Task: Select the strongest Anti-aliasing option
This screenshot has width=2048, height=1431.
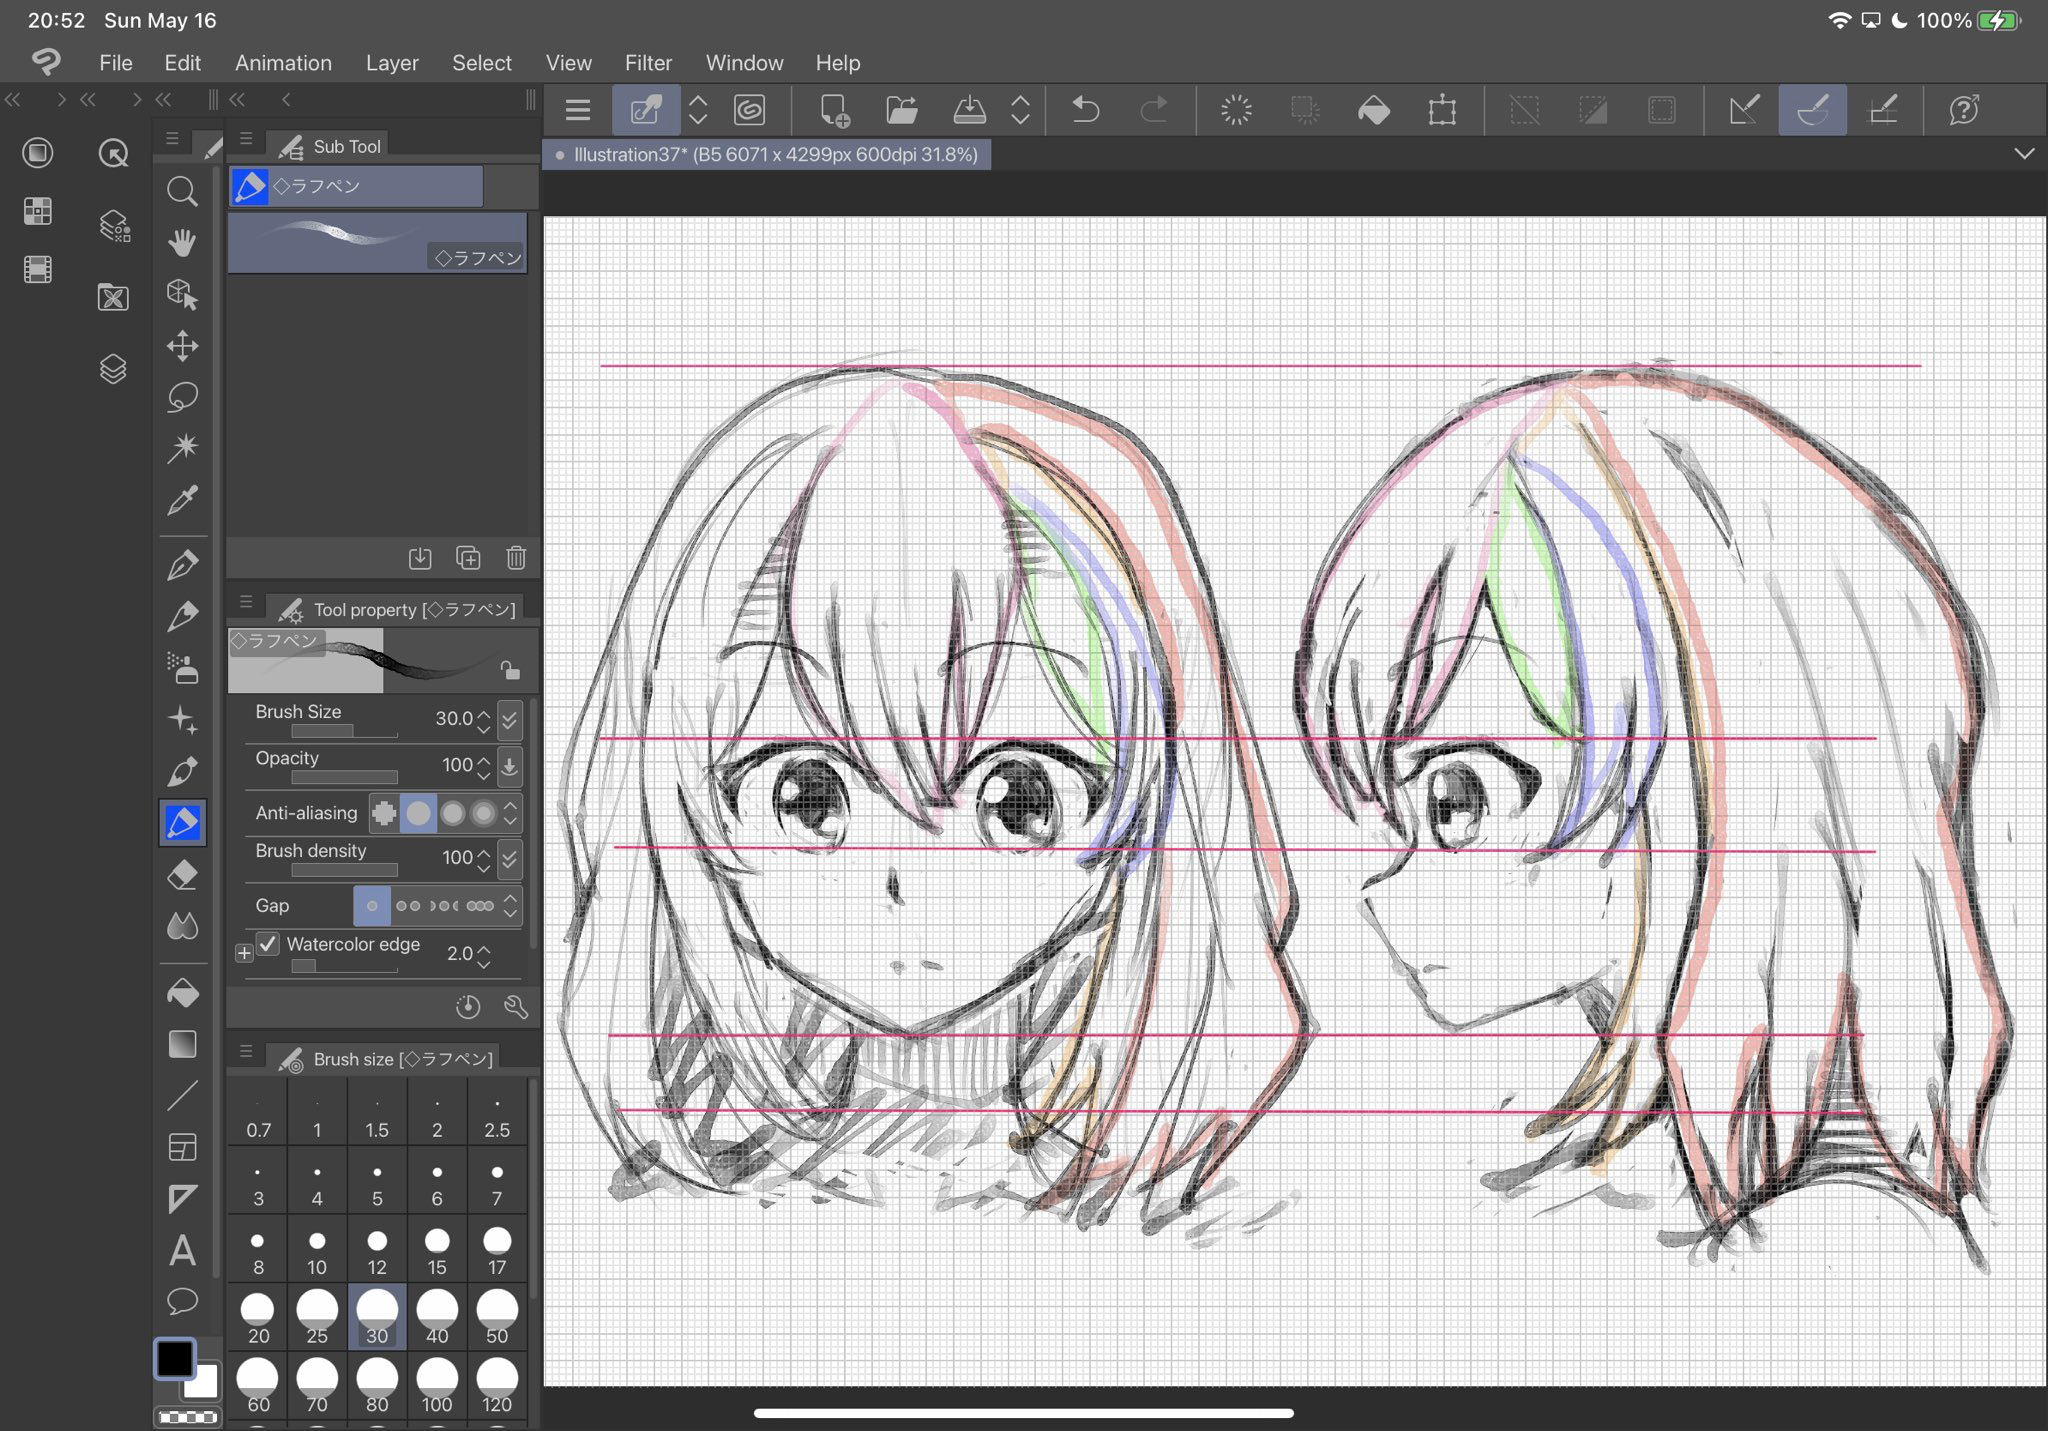Action: [x=484, y=814]
